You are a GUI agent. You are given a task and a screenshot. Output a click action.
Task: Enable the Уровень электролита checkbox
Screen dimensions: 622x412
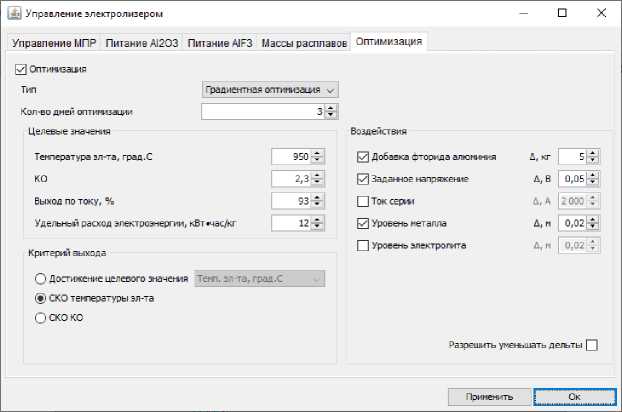click(363, 246)
